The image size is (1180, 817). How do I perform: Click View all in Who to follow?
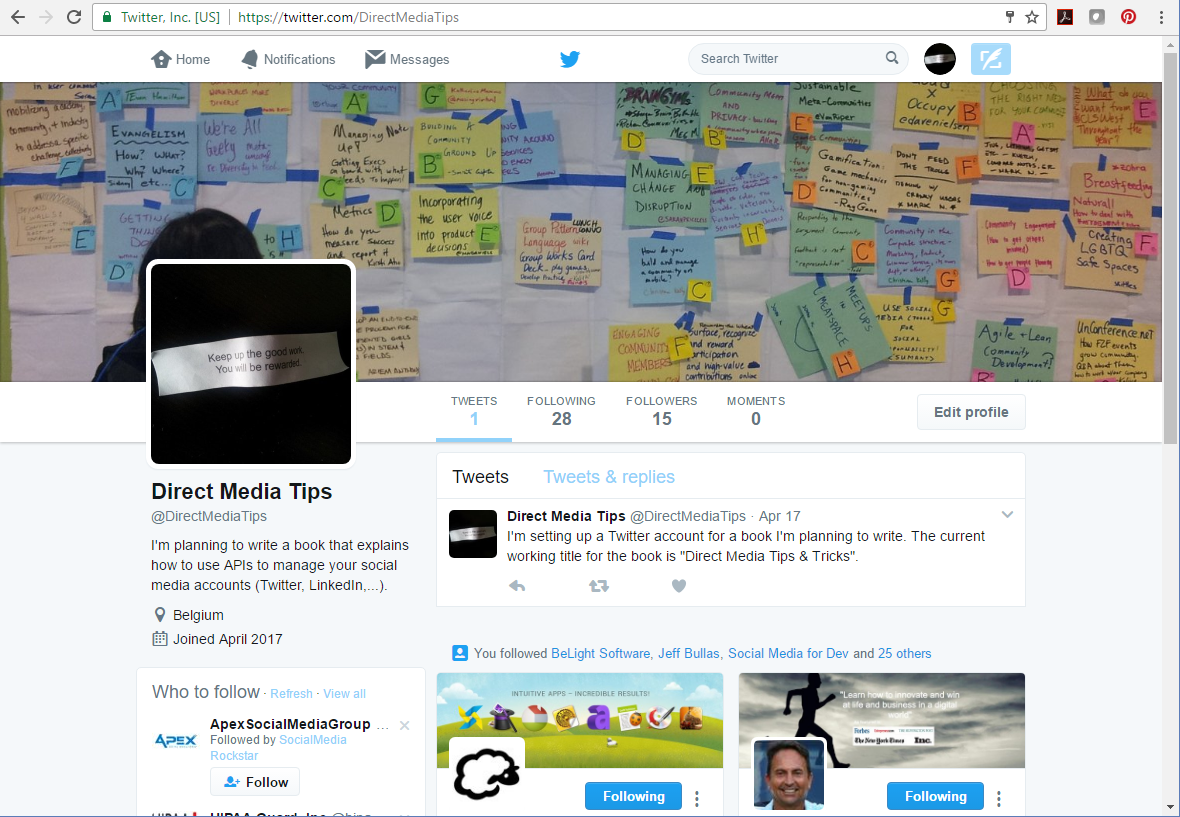click(x=345, y=694)
